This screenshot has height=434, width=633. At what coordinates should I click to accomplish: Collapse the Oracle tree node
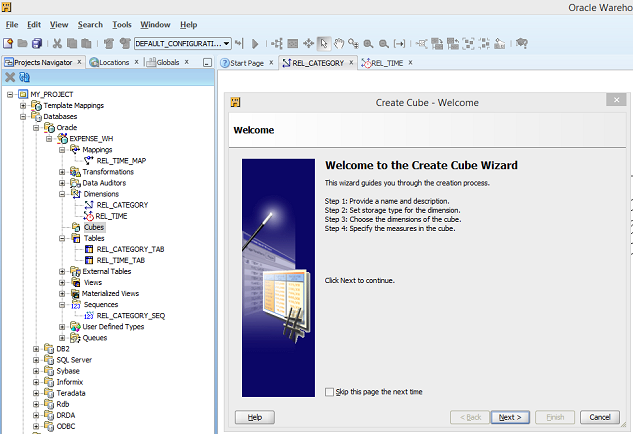36,128
